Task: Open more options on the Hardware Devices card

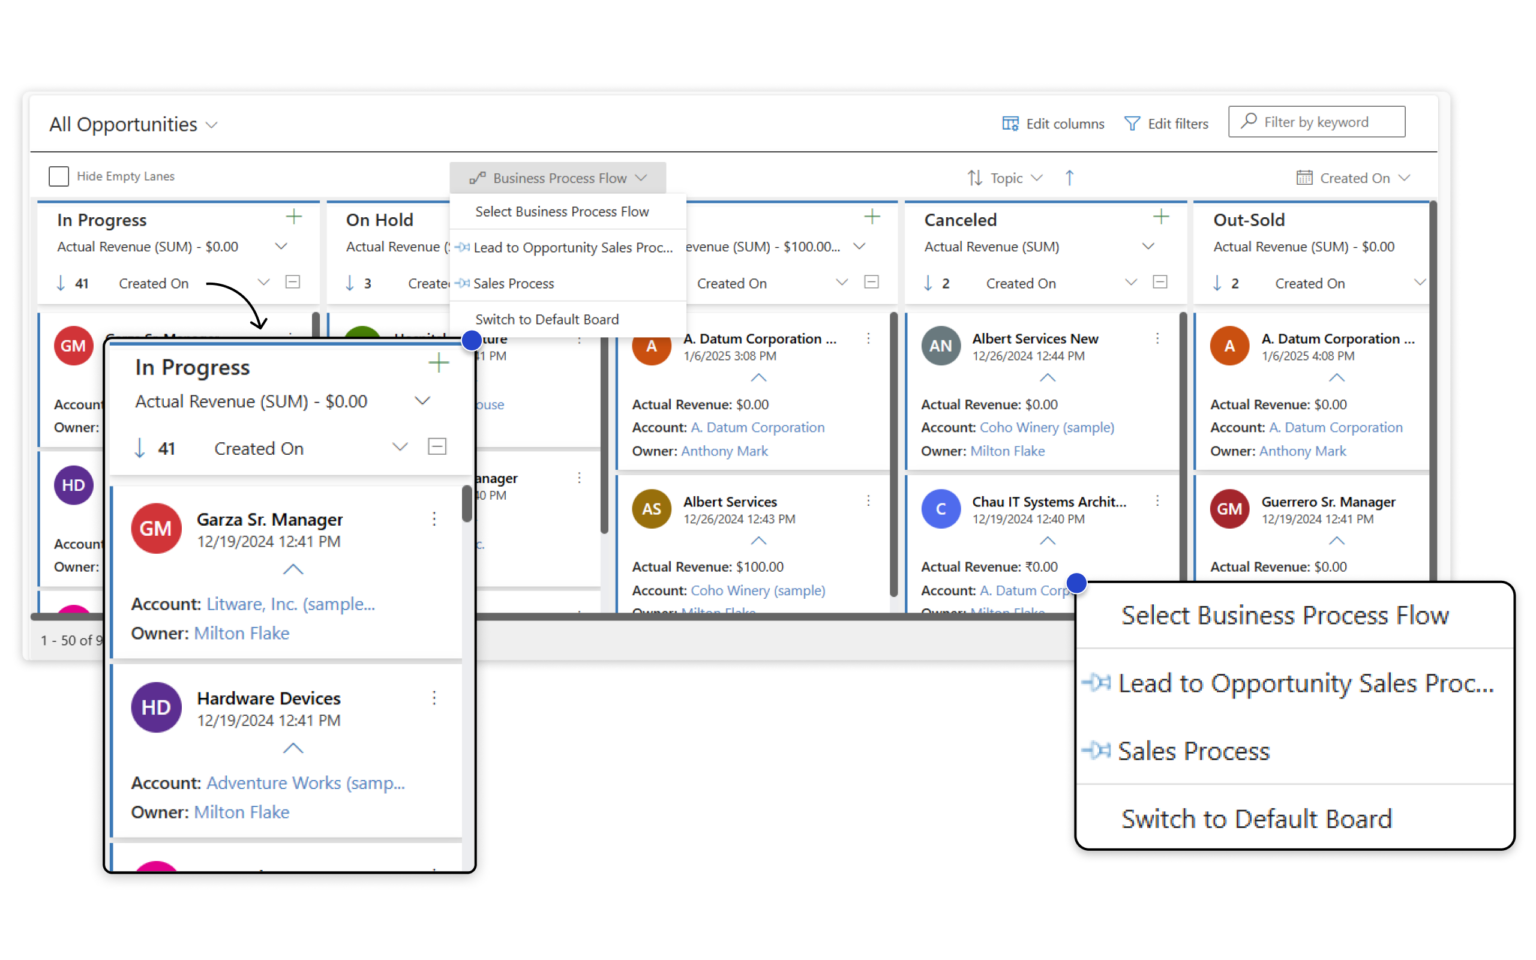Action: 434,698
